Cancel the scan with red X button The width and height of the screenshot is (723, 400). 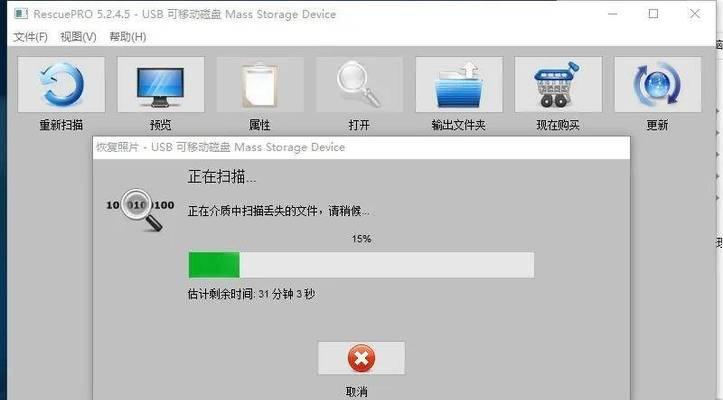point(361,358)
